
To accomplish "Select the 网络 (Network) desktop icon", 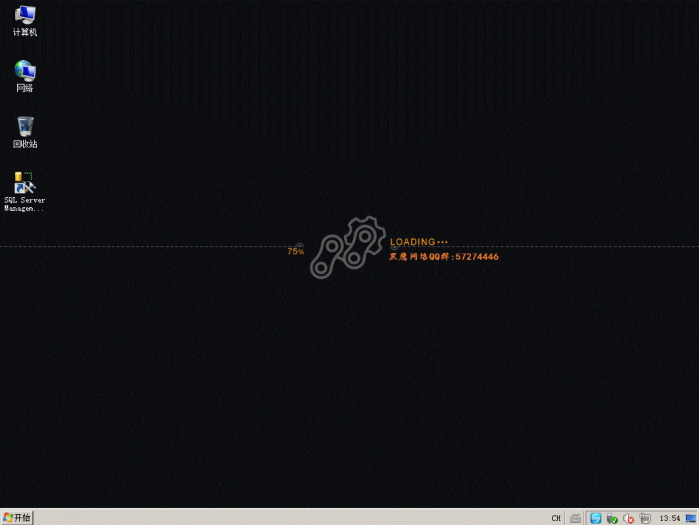I will (x=25, y=76).
